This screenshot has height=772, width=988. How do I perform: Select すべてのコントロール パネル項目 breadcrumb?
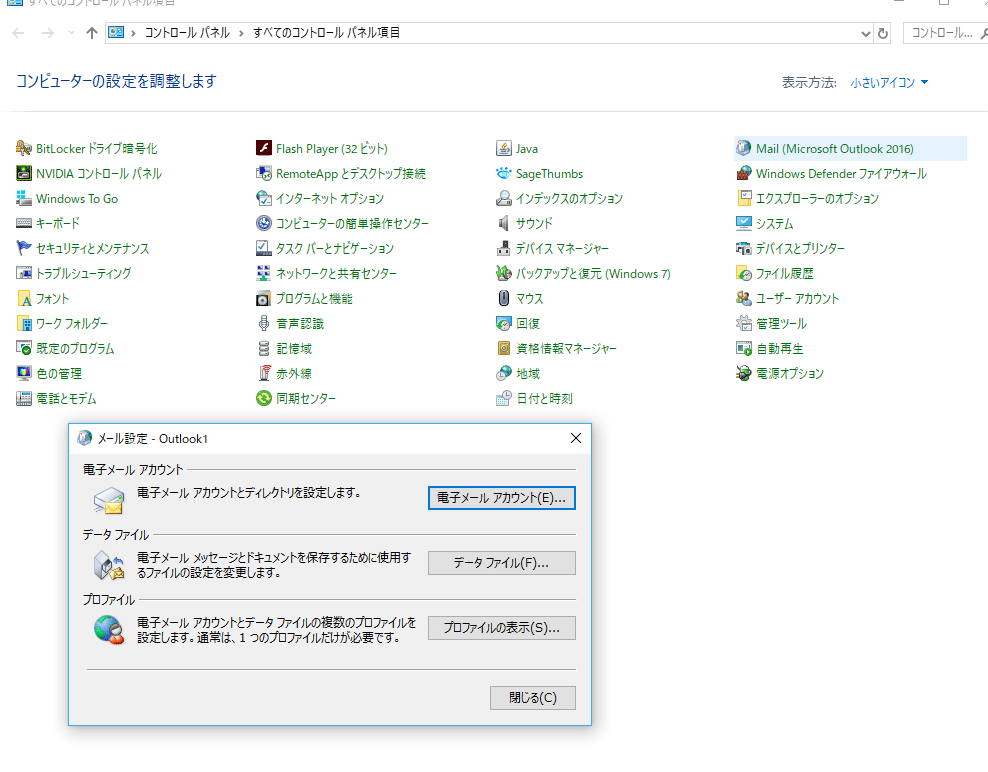coord(326,33)
